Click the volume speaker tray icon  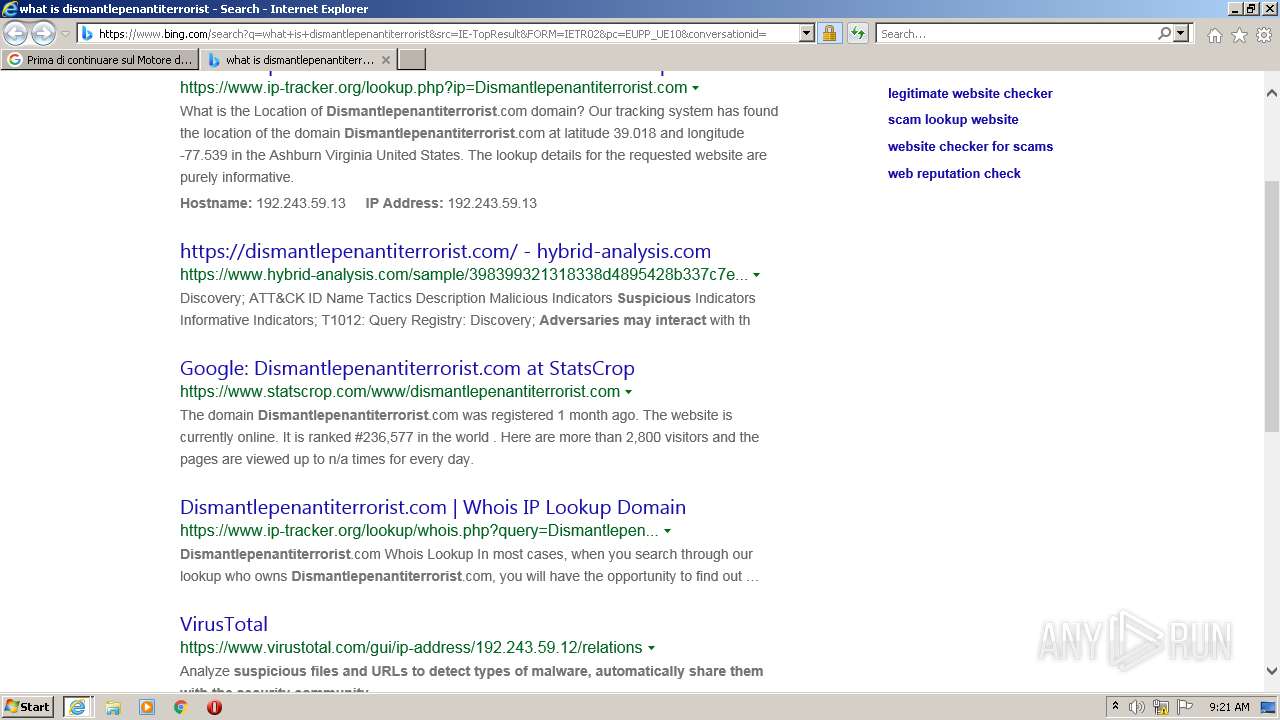pyautogui.click(x=1137, y=707)
